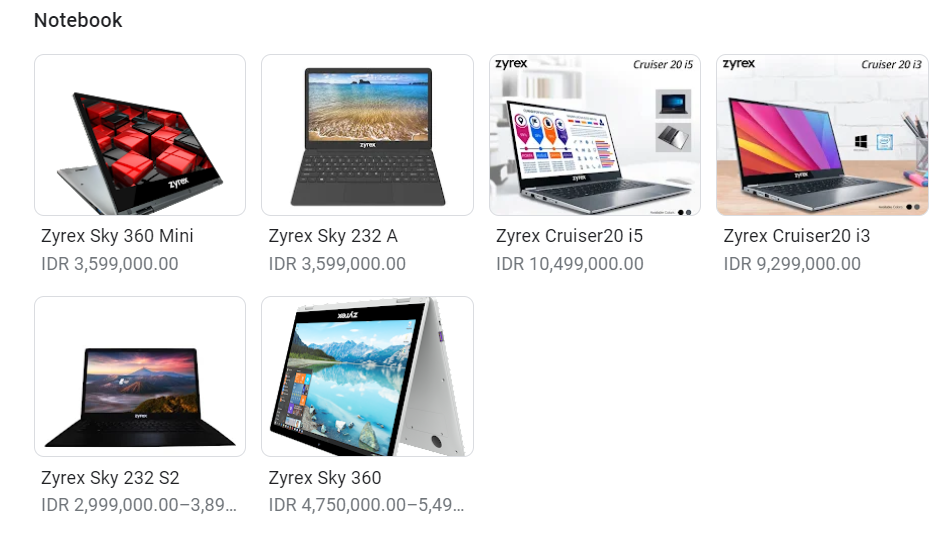Click the IDR 2,999,000.00 price range
This screenshot has height=550, width=944.
[x=139, y=505]
